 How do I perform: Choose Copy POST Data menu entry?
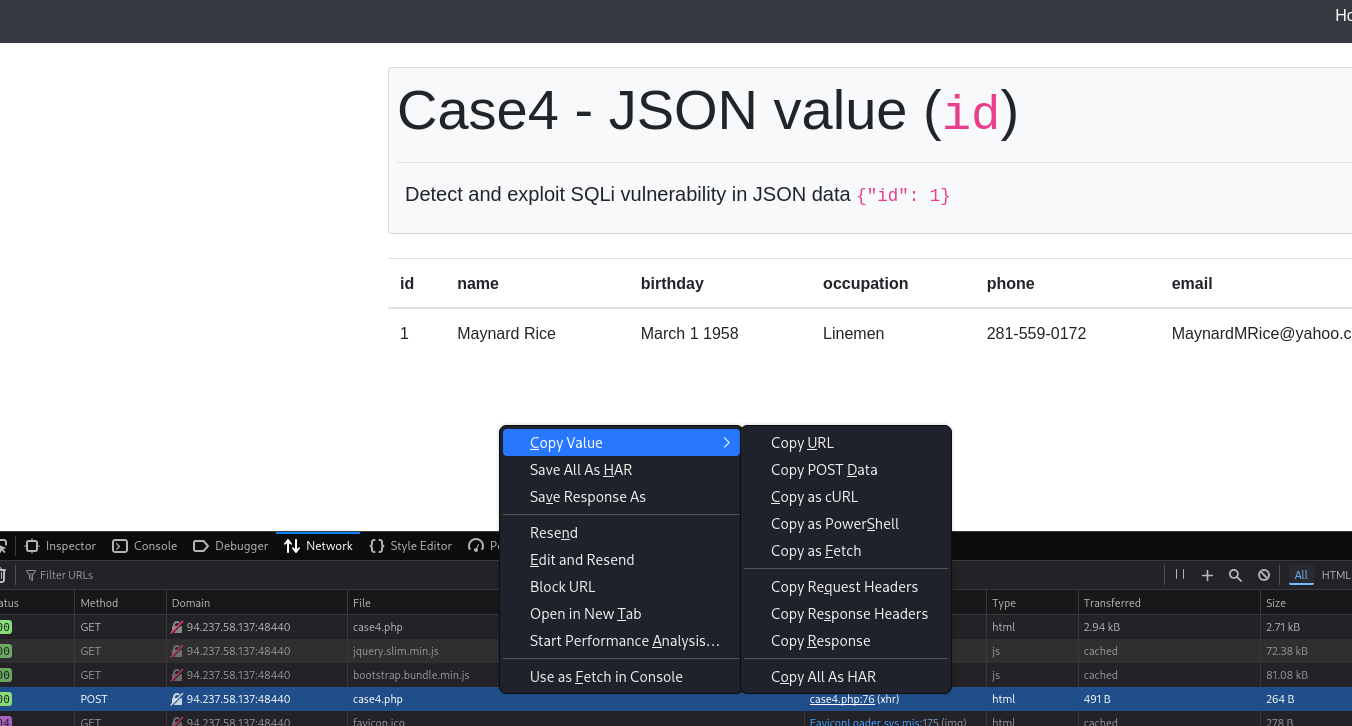824,470
